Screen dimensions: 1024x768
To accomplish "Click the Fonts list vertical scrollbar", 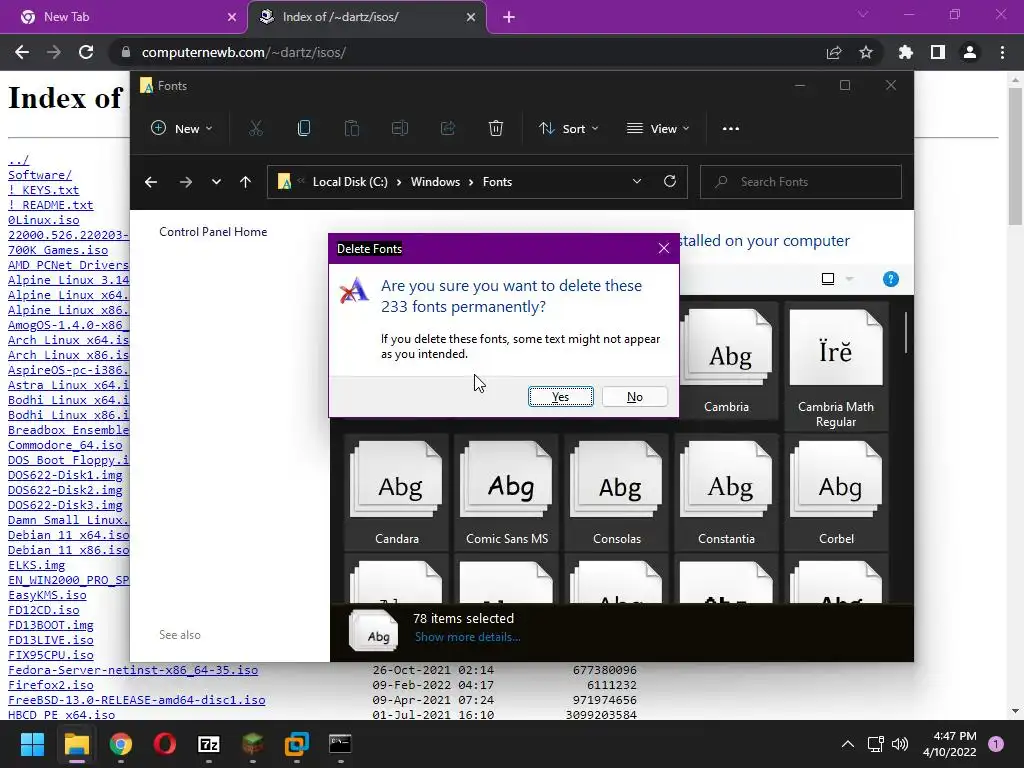I will click(906, 333).
